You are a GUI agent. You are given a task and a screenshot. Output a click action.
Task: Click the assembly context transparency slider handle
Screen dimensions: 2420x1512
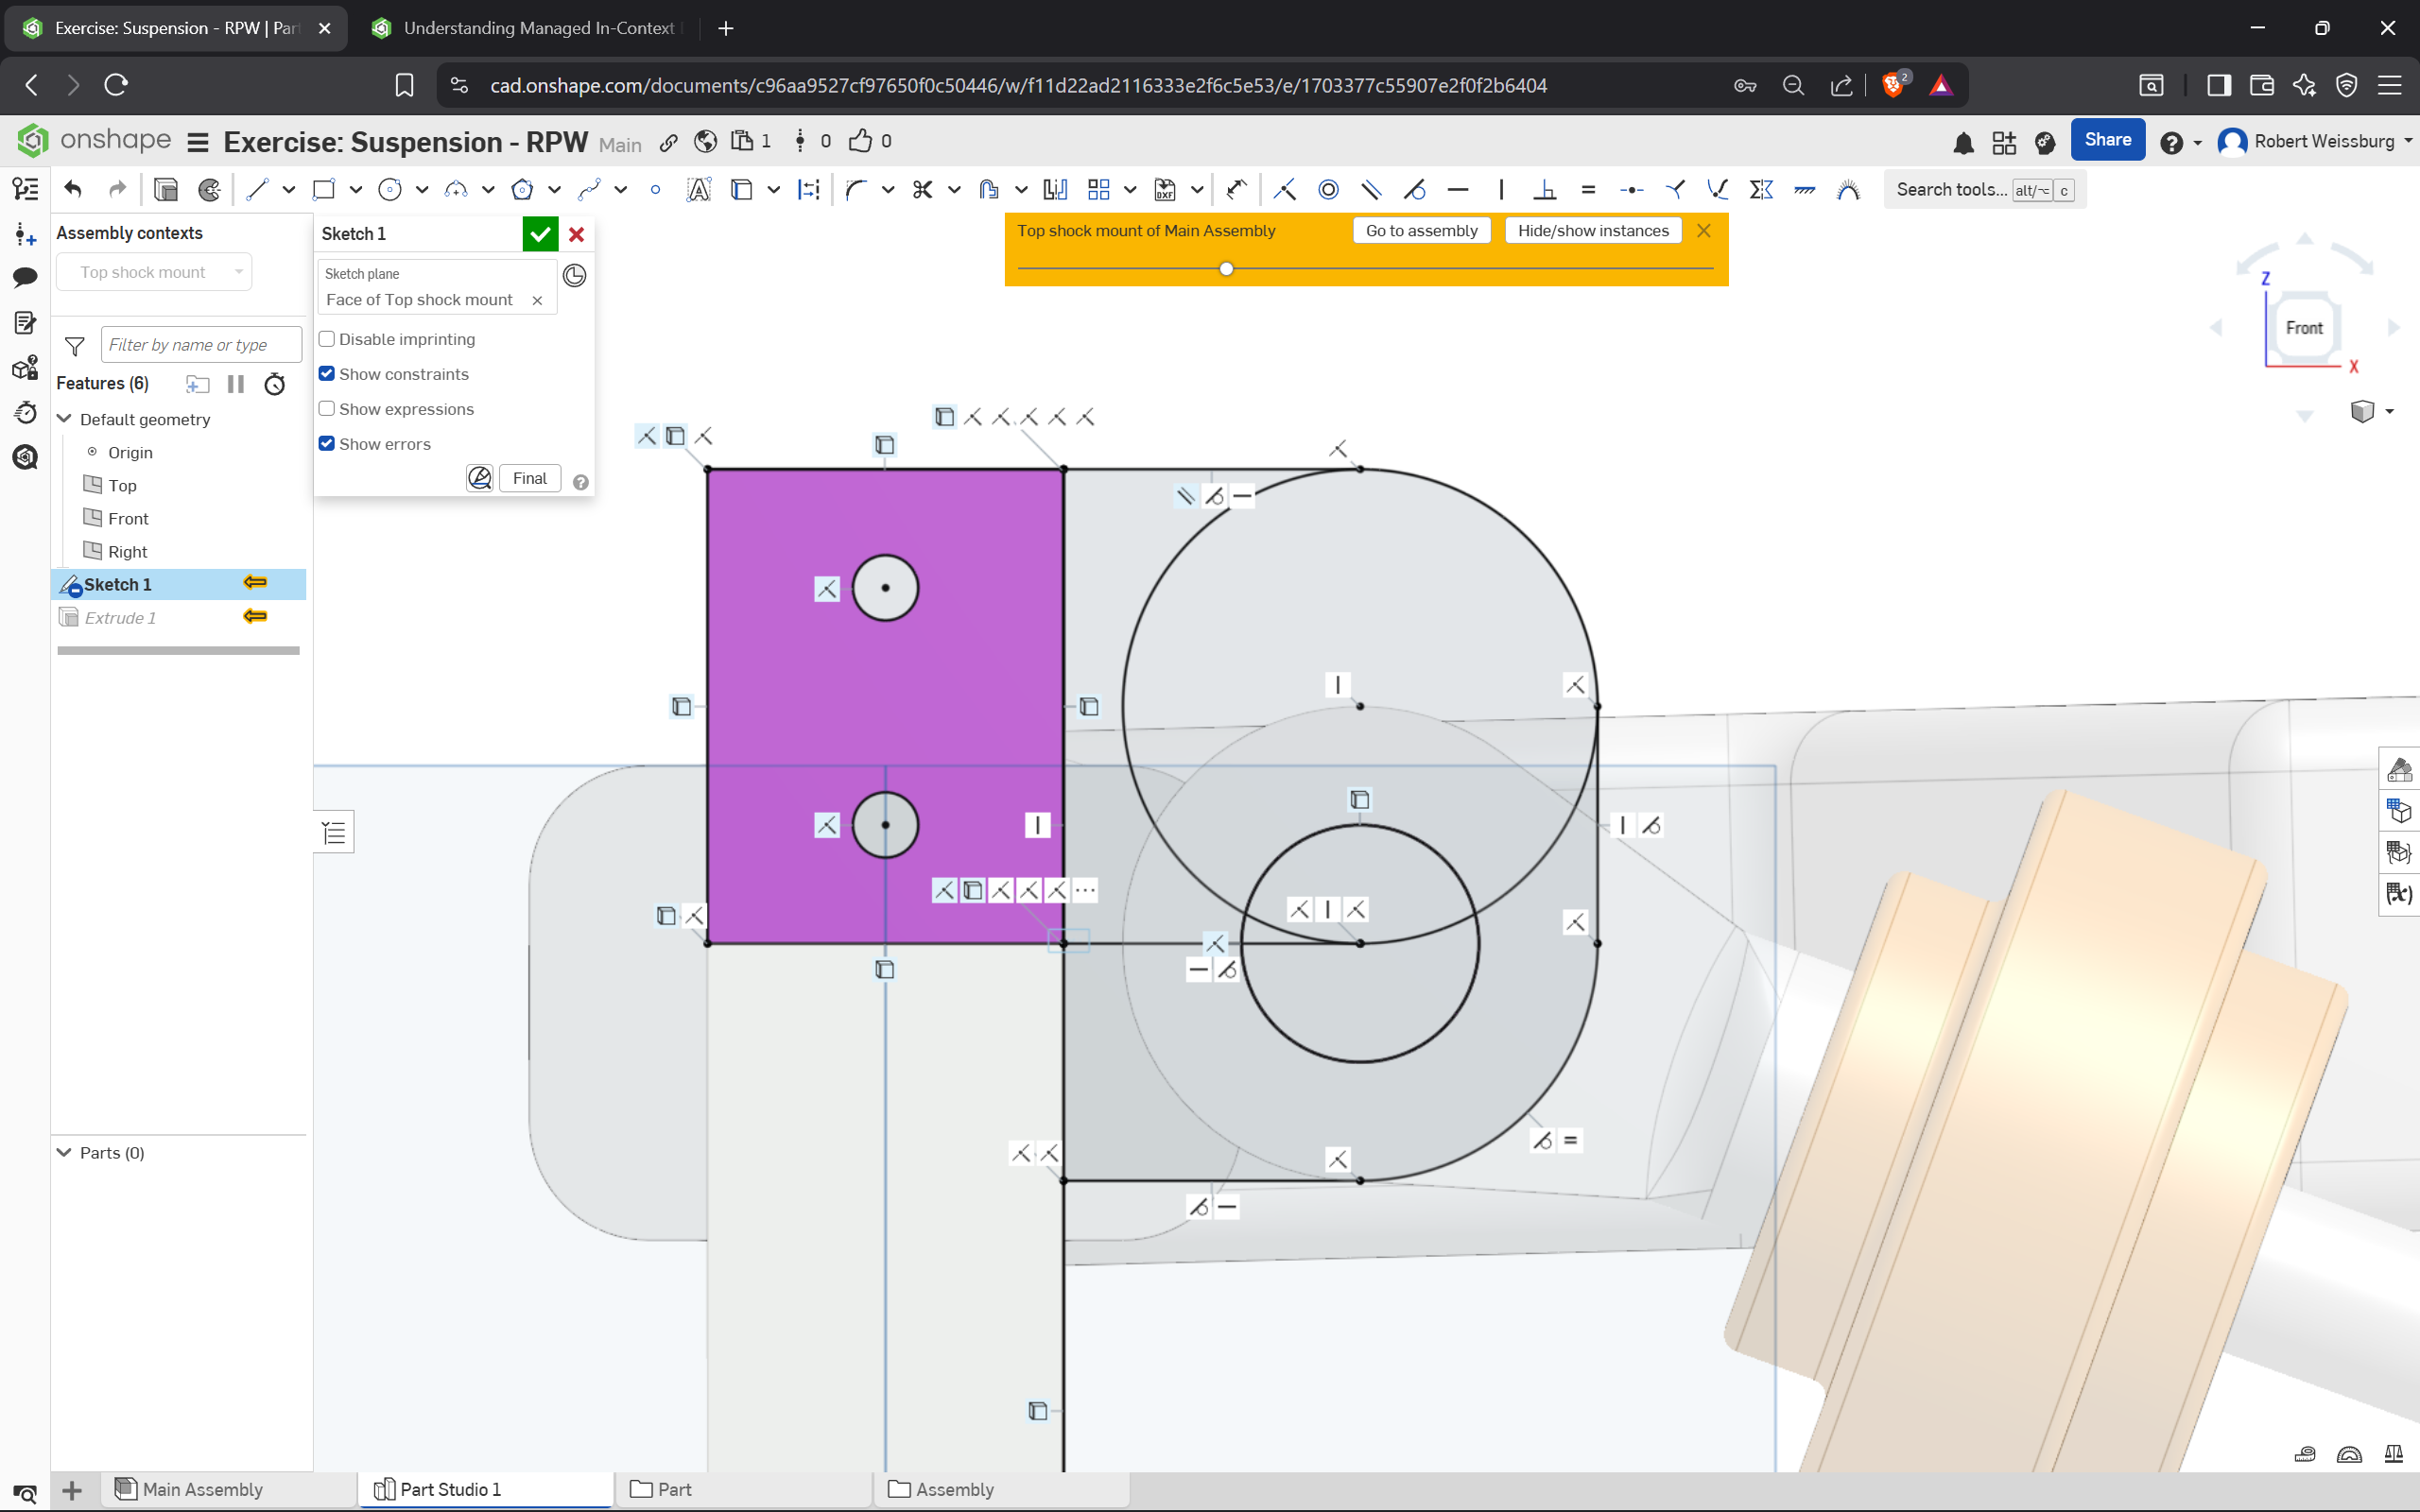(1226, 268)
